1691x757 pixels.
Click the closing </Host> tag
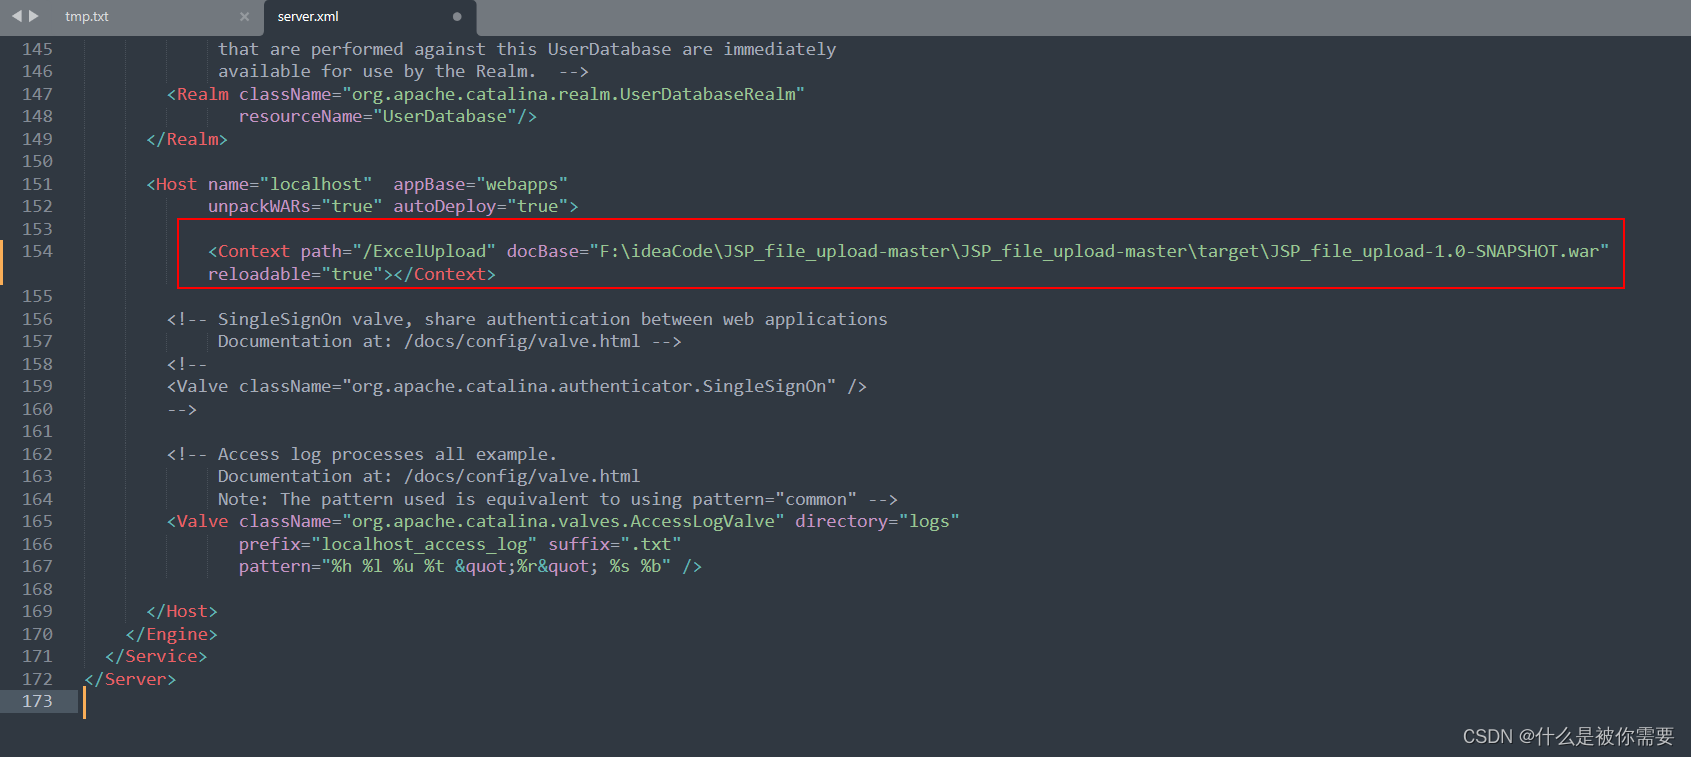pyautogui.click(x=182, y=611)
